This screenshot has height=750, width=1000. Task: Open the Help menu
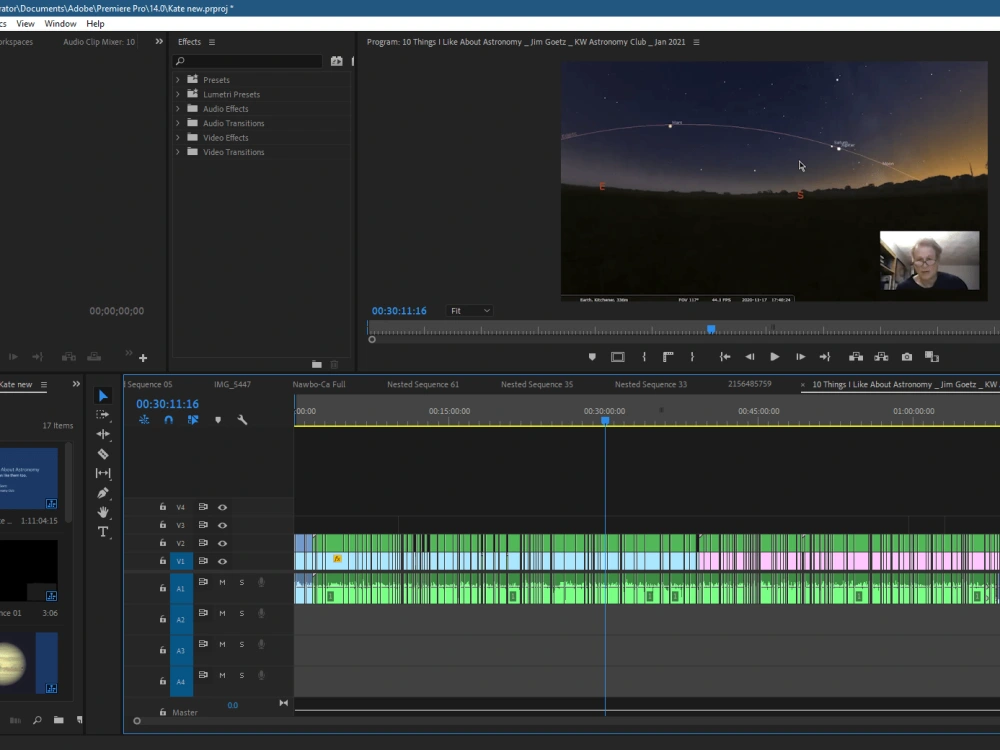point(95,24)
